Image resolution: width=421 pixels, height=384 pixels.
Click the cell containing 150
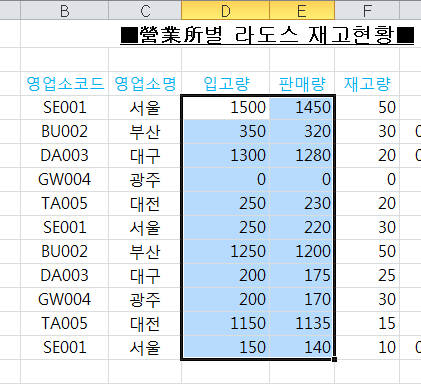(x=225, y=348)
